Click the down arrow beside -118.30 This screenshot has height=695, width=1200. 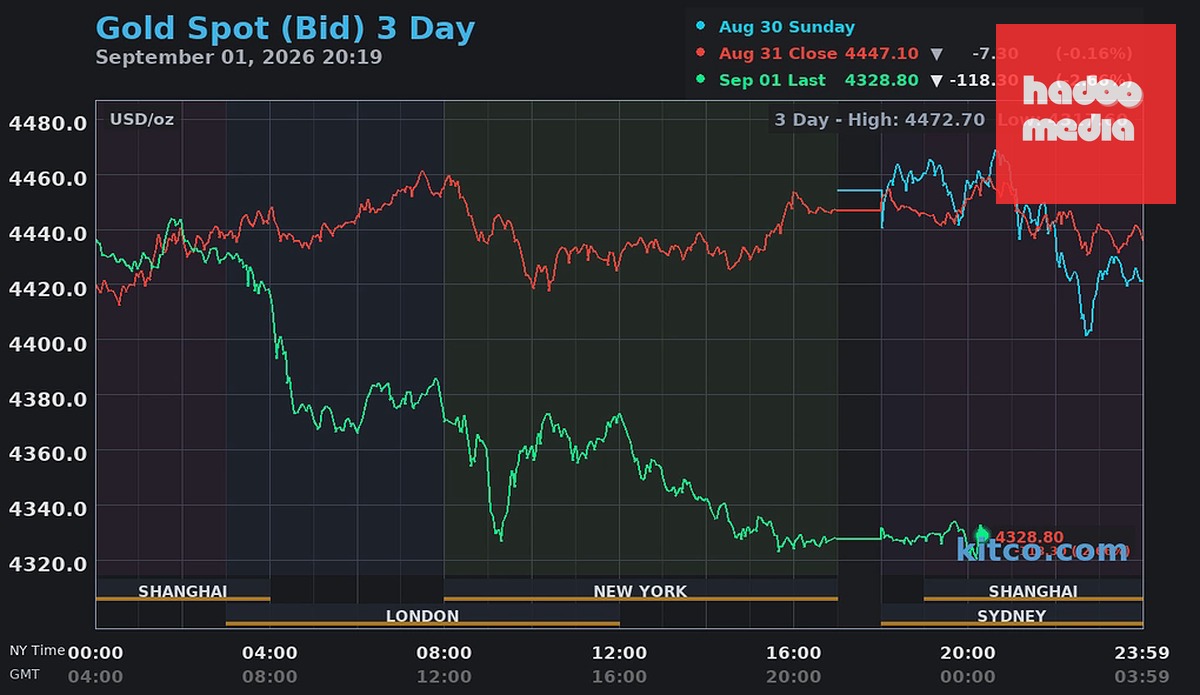[x=937, y=80]
